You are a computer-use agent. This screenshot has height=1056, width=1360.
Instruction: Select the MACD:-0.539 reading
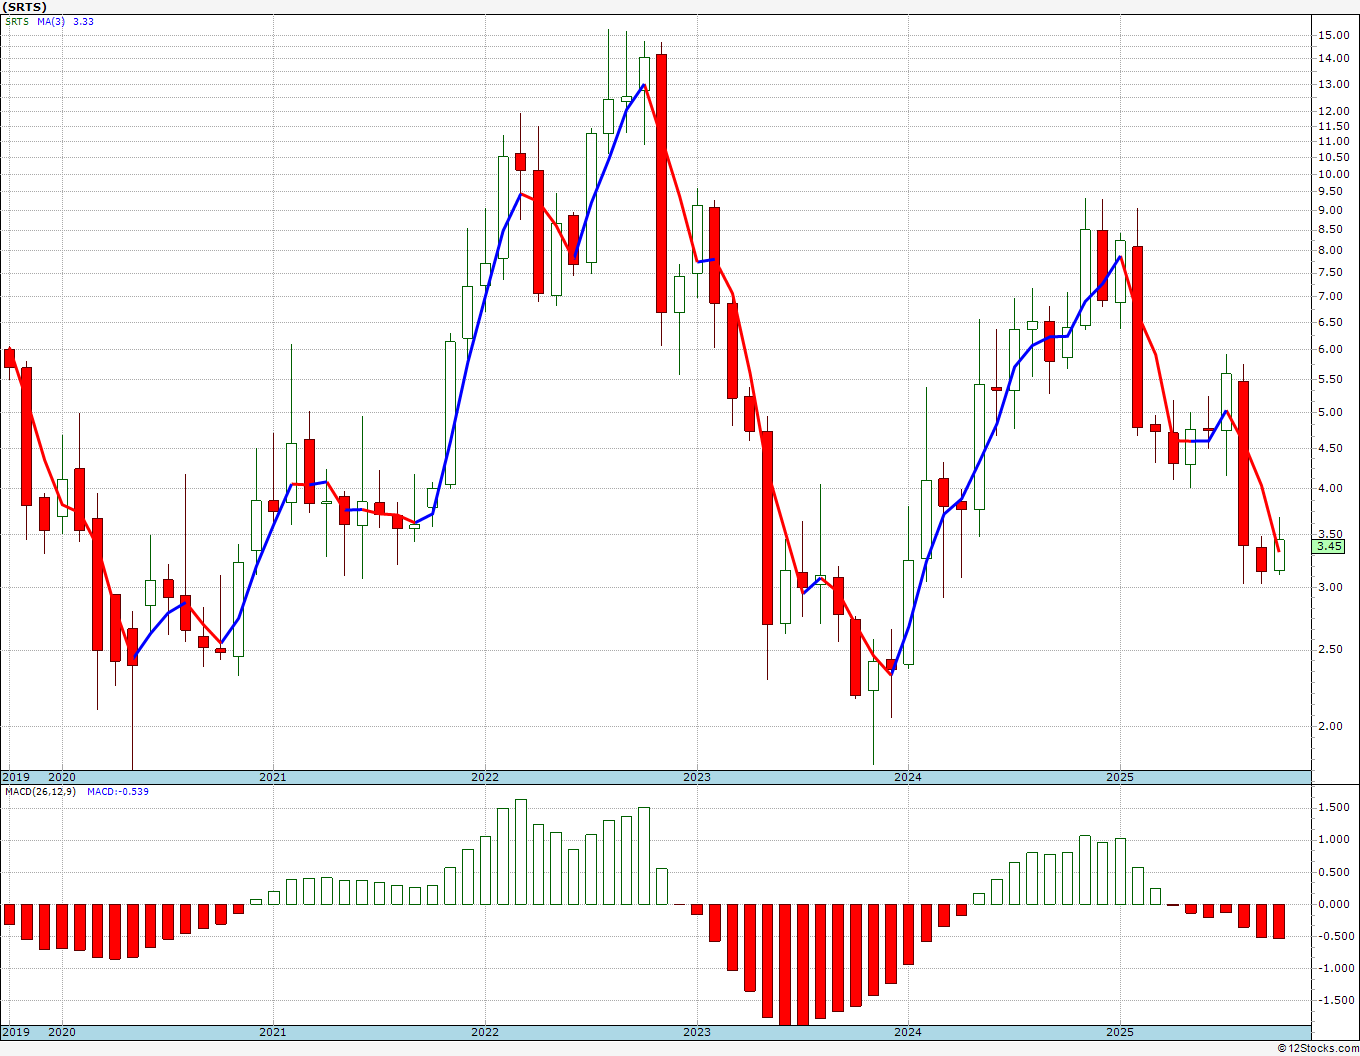pos(117,791)
